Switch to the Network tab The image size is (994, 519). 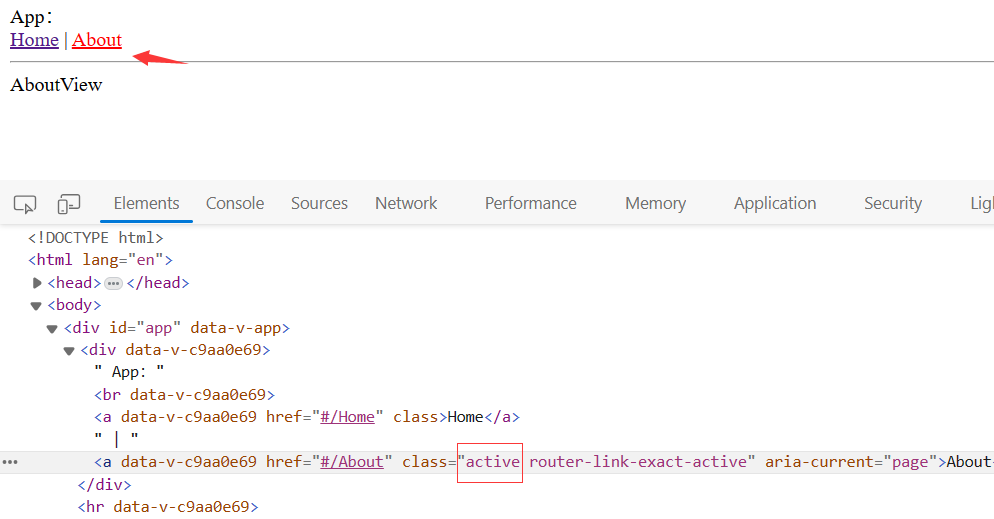406,203
